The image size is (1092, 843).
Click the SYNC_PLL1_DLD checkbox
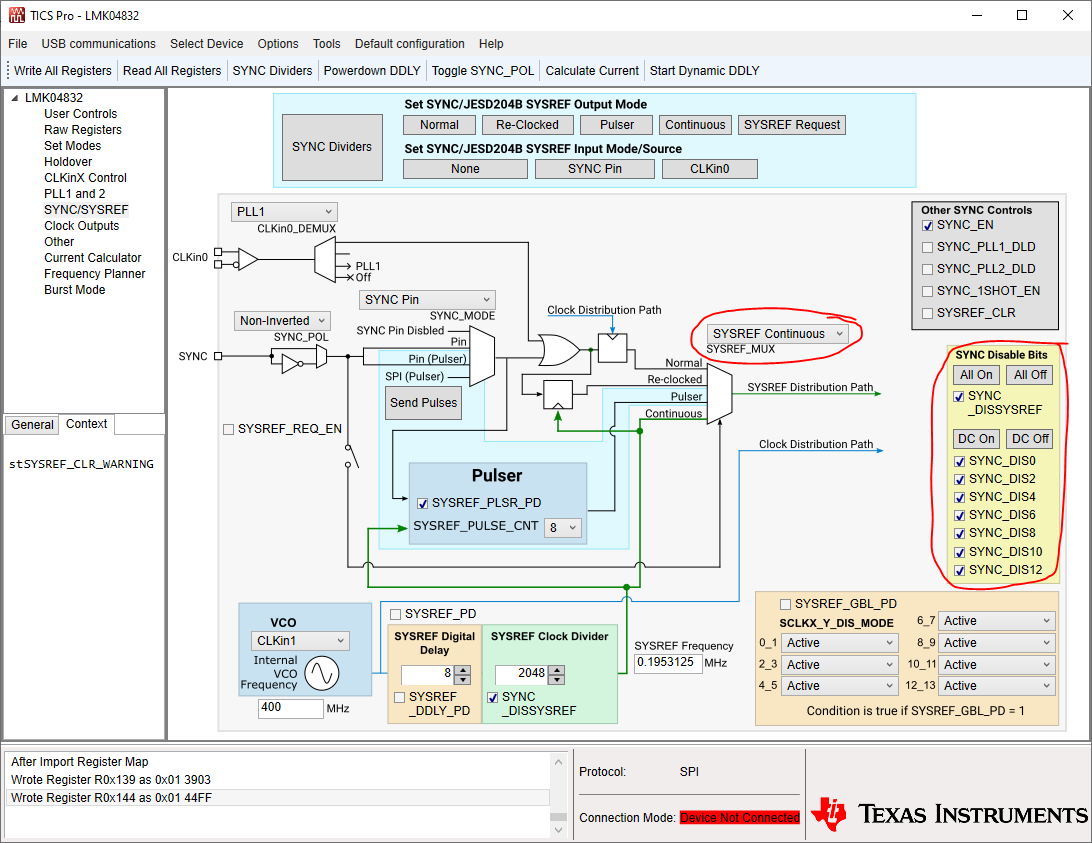927,247
